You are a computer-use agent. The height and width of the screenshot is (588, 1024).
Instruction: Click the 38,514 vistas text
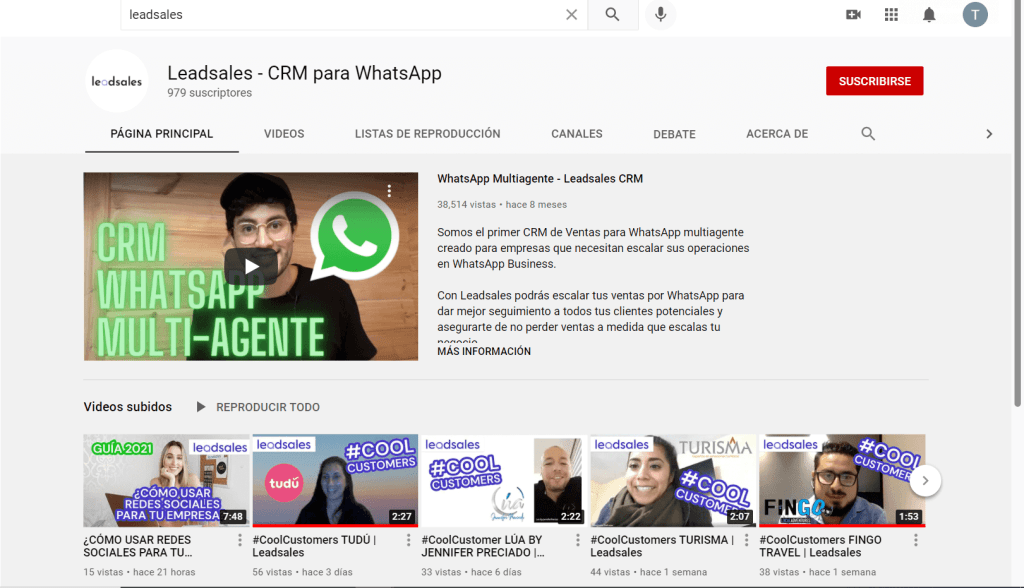pyautogui.click(x=466, y=204)
